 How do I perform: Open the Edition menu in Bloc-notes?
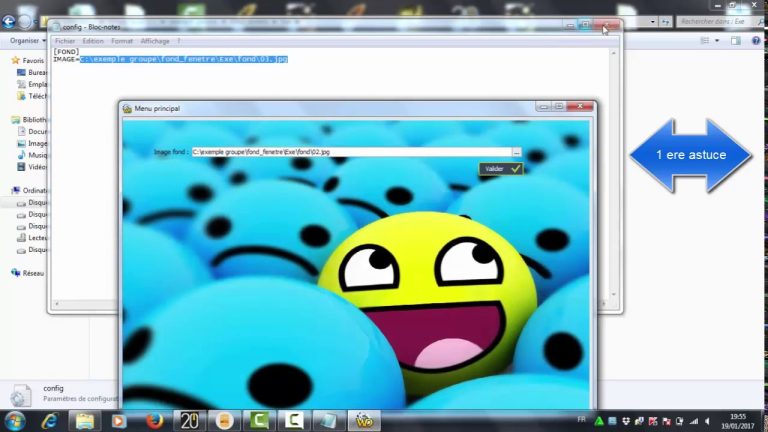coord(93,41)
